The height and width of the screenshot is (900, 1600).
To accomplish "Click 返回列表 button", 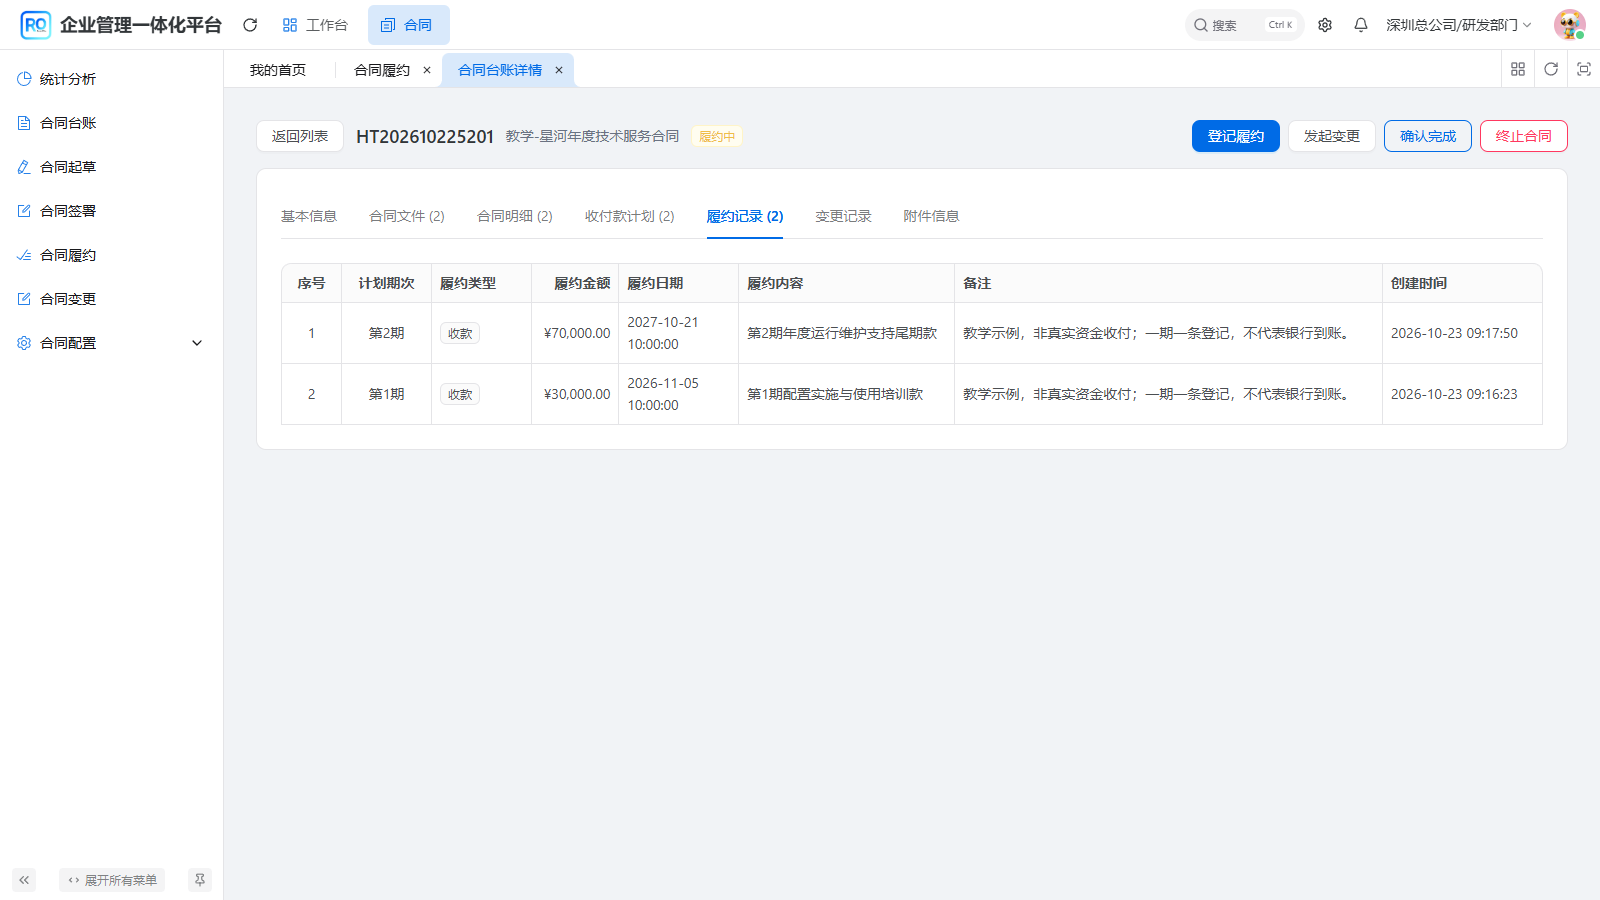I will pyautogui.click(x=300, y=136).
